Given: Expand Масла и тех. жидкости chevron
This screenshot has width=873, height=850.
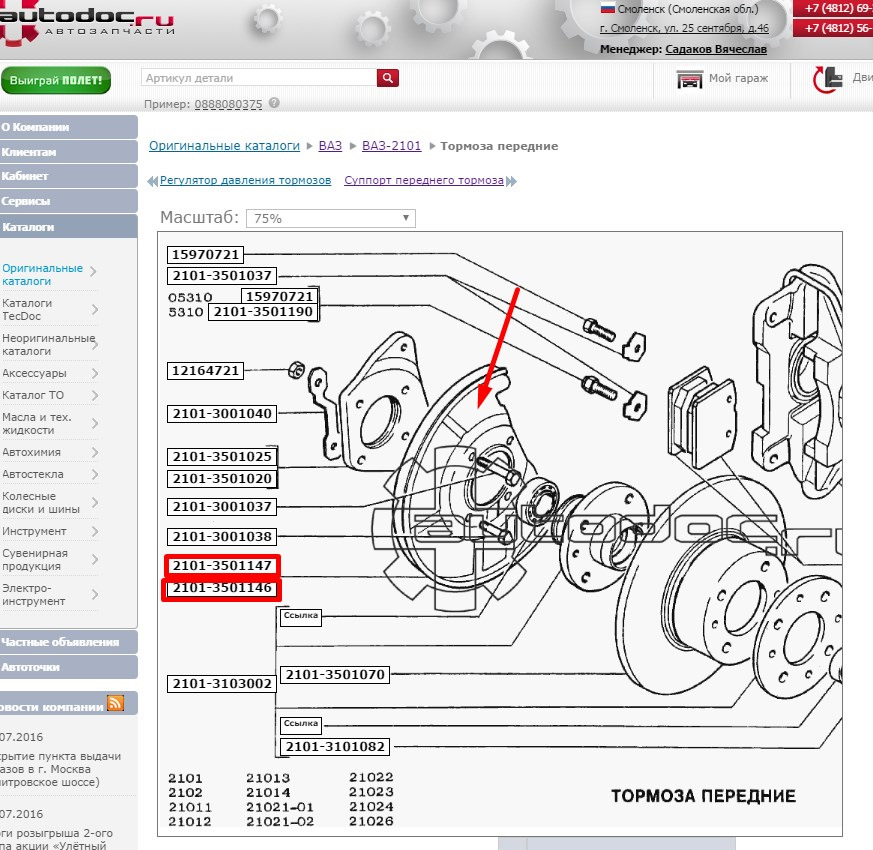Looking at the screenshot, I should (95, 424).
